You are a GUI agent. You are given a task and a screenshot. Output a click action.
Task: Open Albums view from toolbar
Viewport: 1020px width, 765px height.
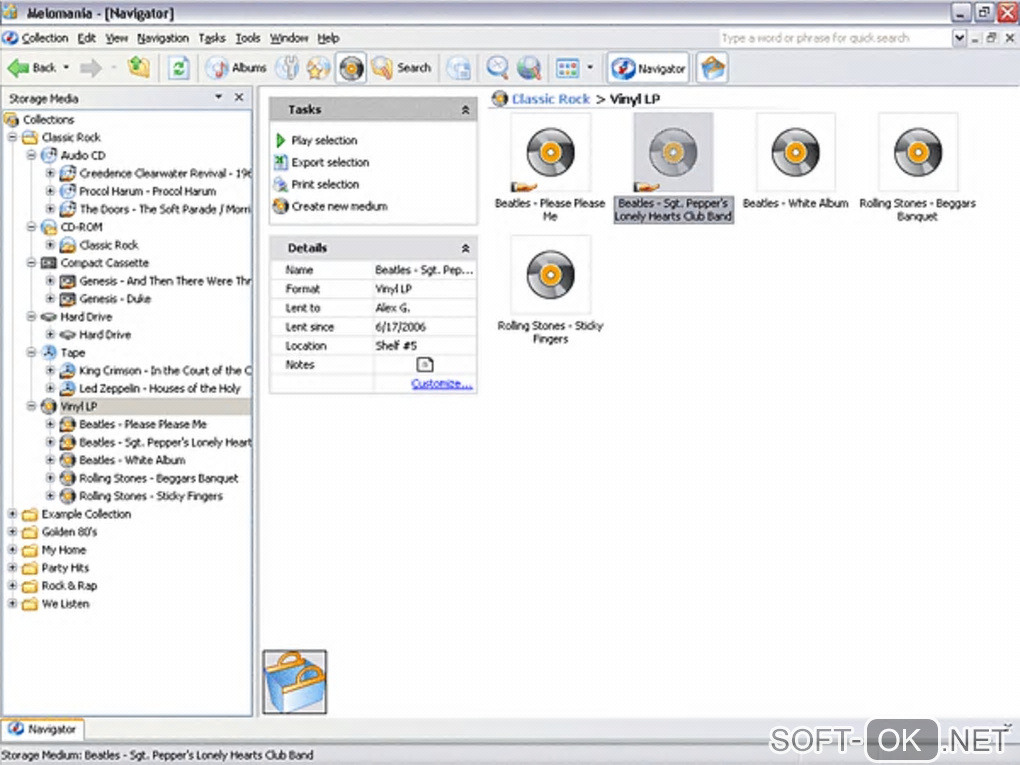click(x=237, y=68)
